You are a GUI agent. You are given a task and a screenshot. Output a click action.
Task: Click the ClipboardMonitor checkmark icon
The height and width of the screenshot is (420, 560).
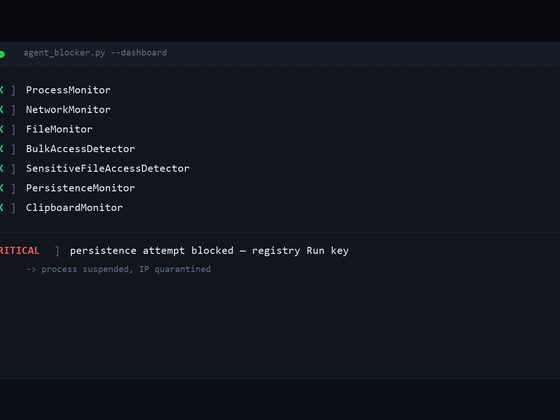pyautogui.click(x=1, y=208)
